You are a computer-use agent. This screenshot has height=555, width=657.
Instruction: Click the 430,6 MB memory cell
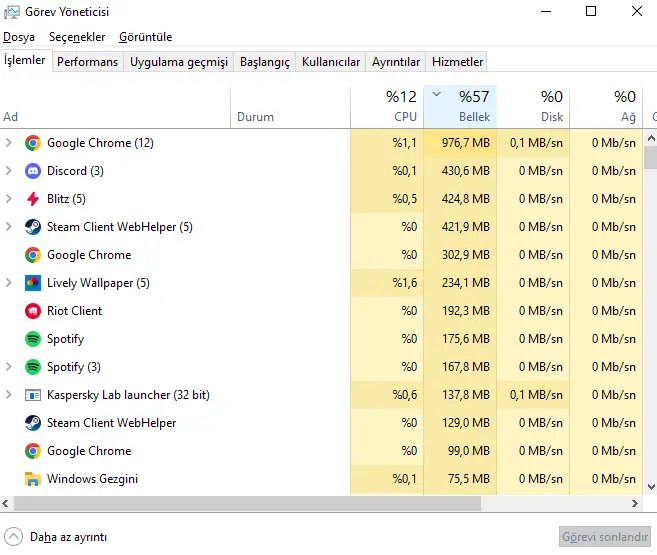[x=460, y=171]
